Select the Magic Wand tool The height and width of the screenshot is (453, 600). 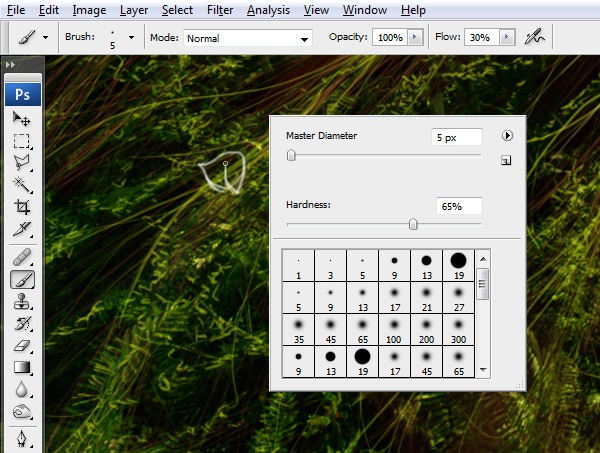tap(22, 185)
